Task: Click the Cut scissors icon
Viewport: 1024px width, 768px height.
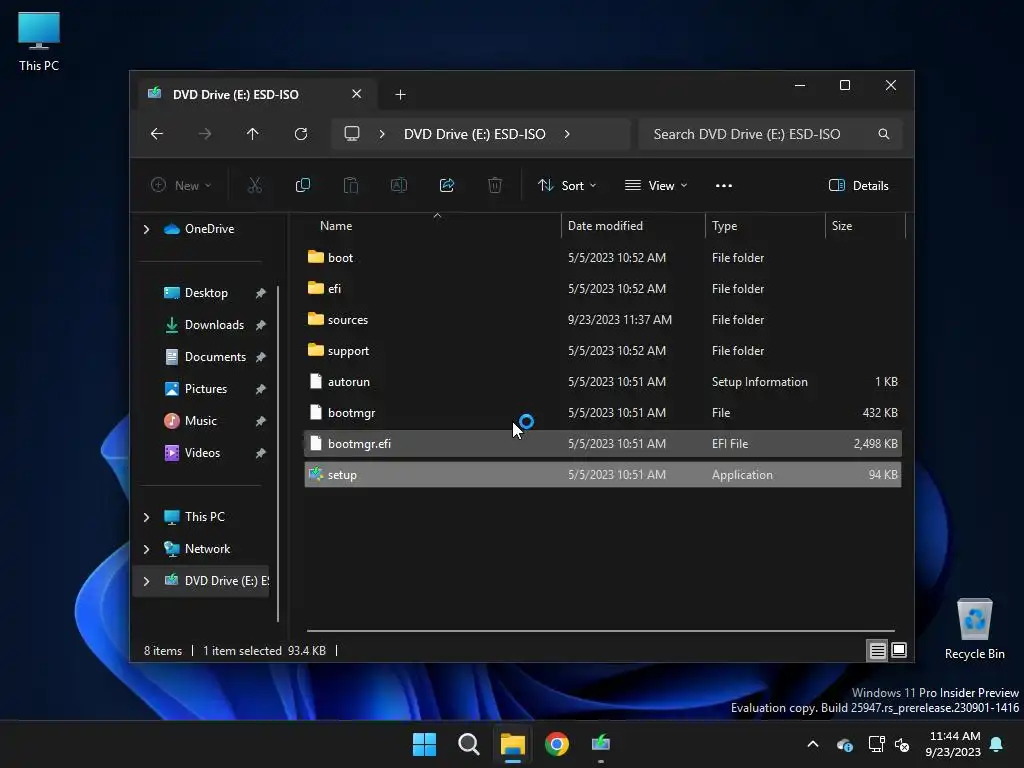Action: pos(255,185)
